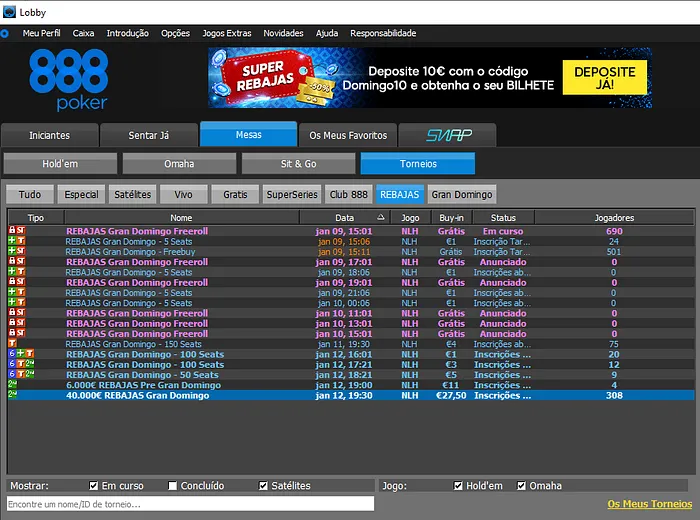
Task: Switch to the Sentar Já tab
Action: pos(149,135)
